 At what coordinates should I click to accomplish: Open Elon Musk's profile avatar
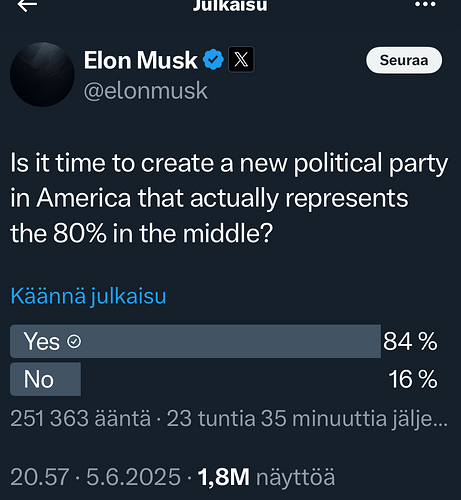pyautogui.click(x=42, y=75)
